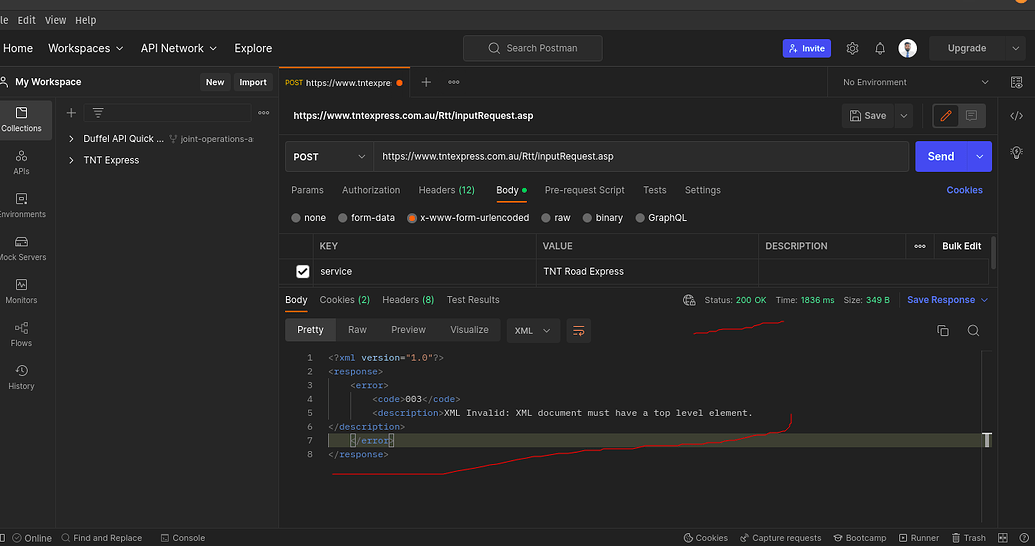Viewport: 1035px width, 546px height.
Task: Click the search response magnifier icon
Action: (973, 330)
